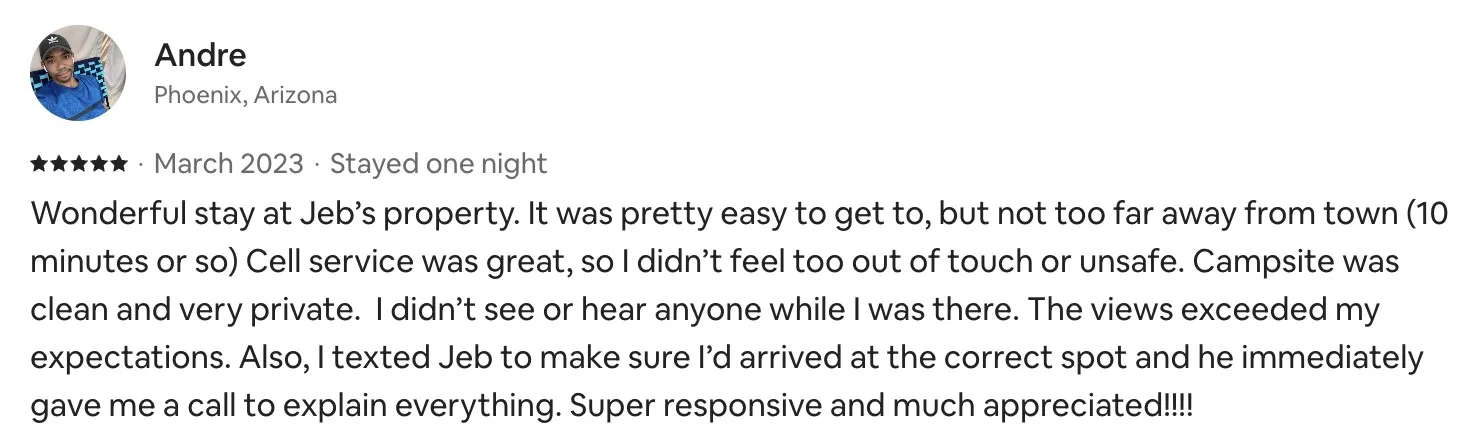1460x448 pixels.
Task: Click the first star in the rating
Action: (x=39, y=163)
